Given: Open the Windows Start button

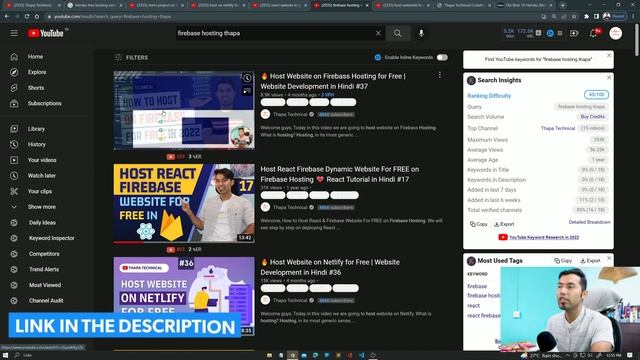Looking at the screenshot, I should click(6, 355).
